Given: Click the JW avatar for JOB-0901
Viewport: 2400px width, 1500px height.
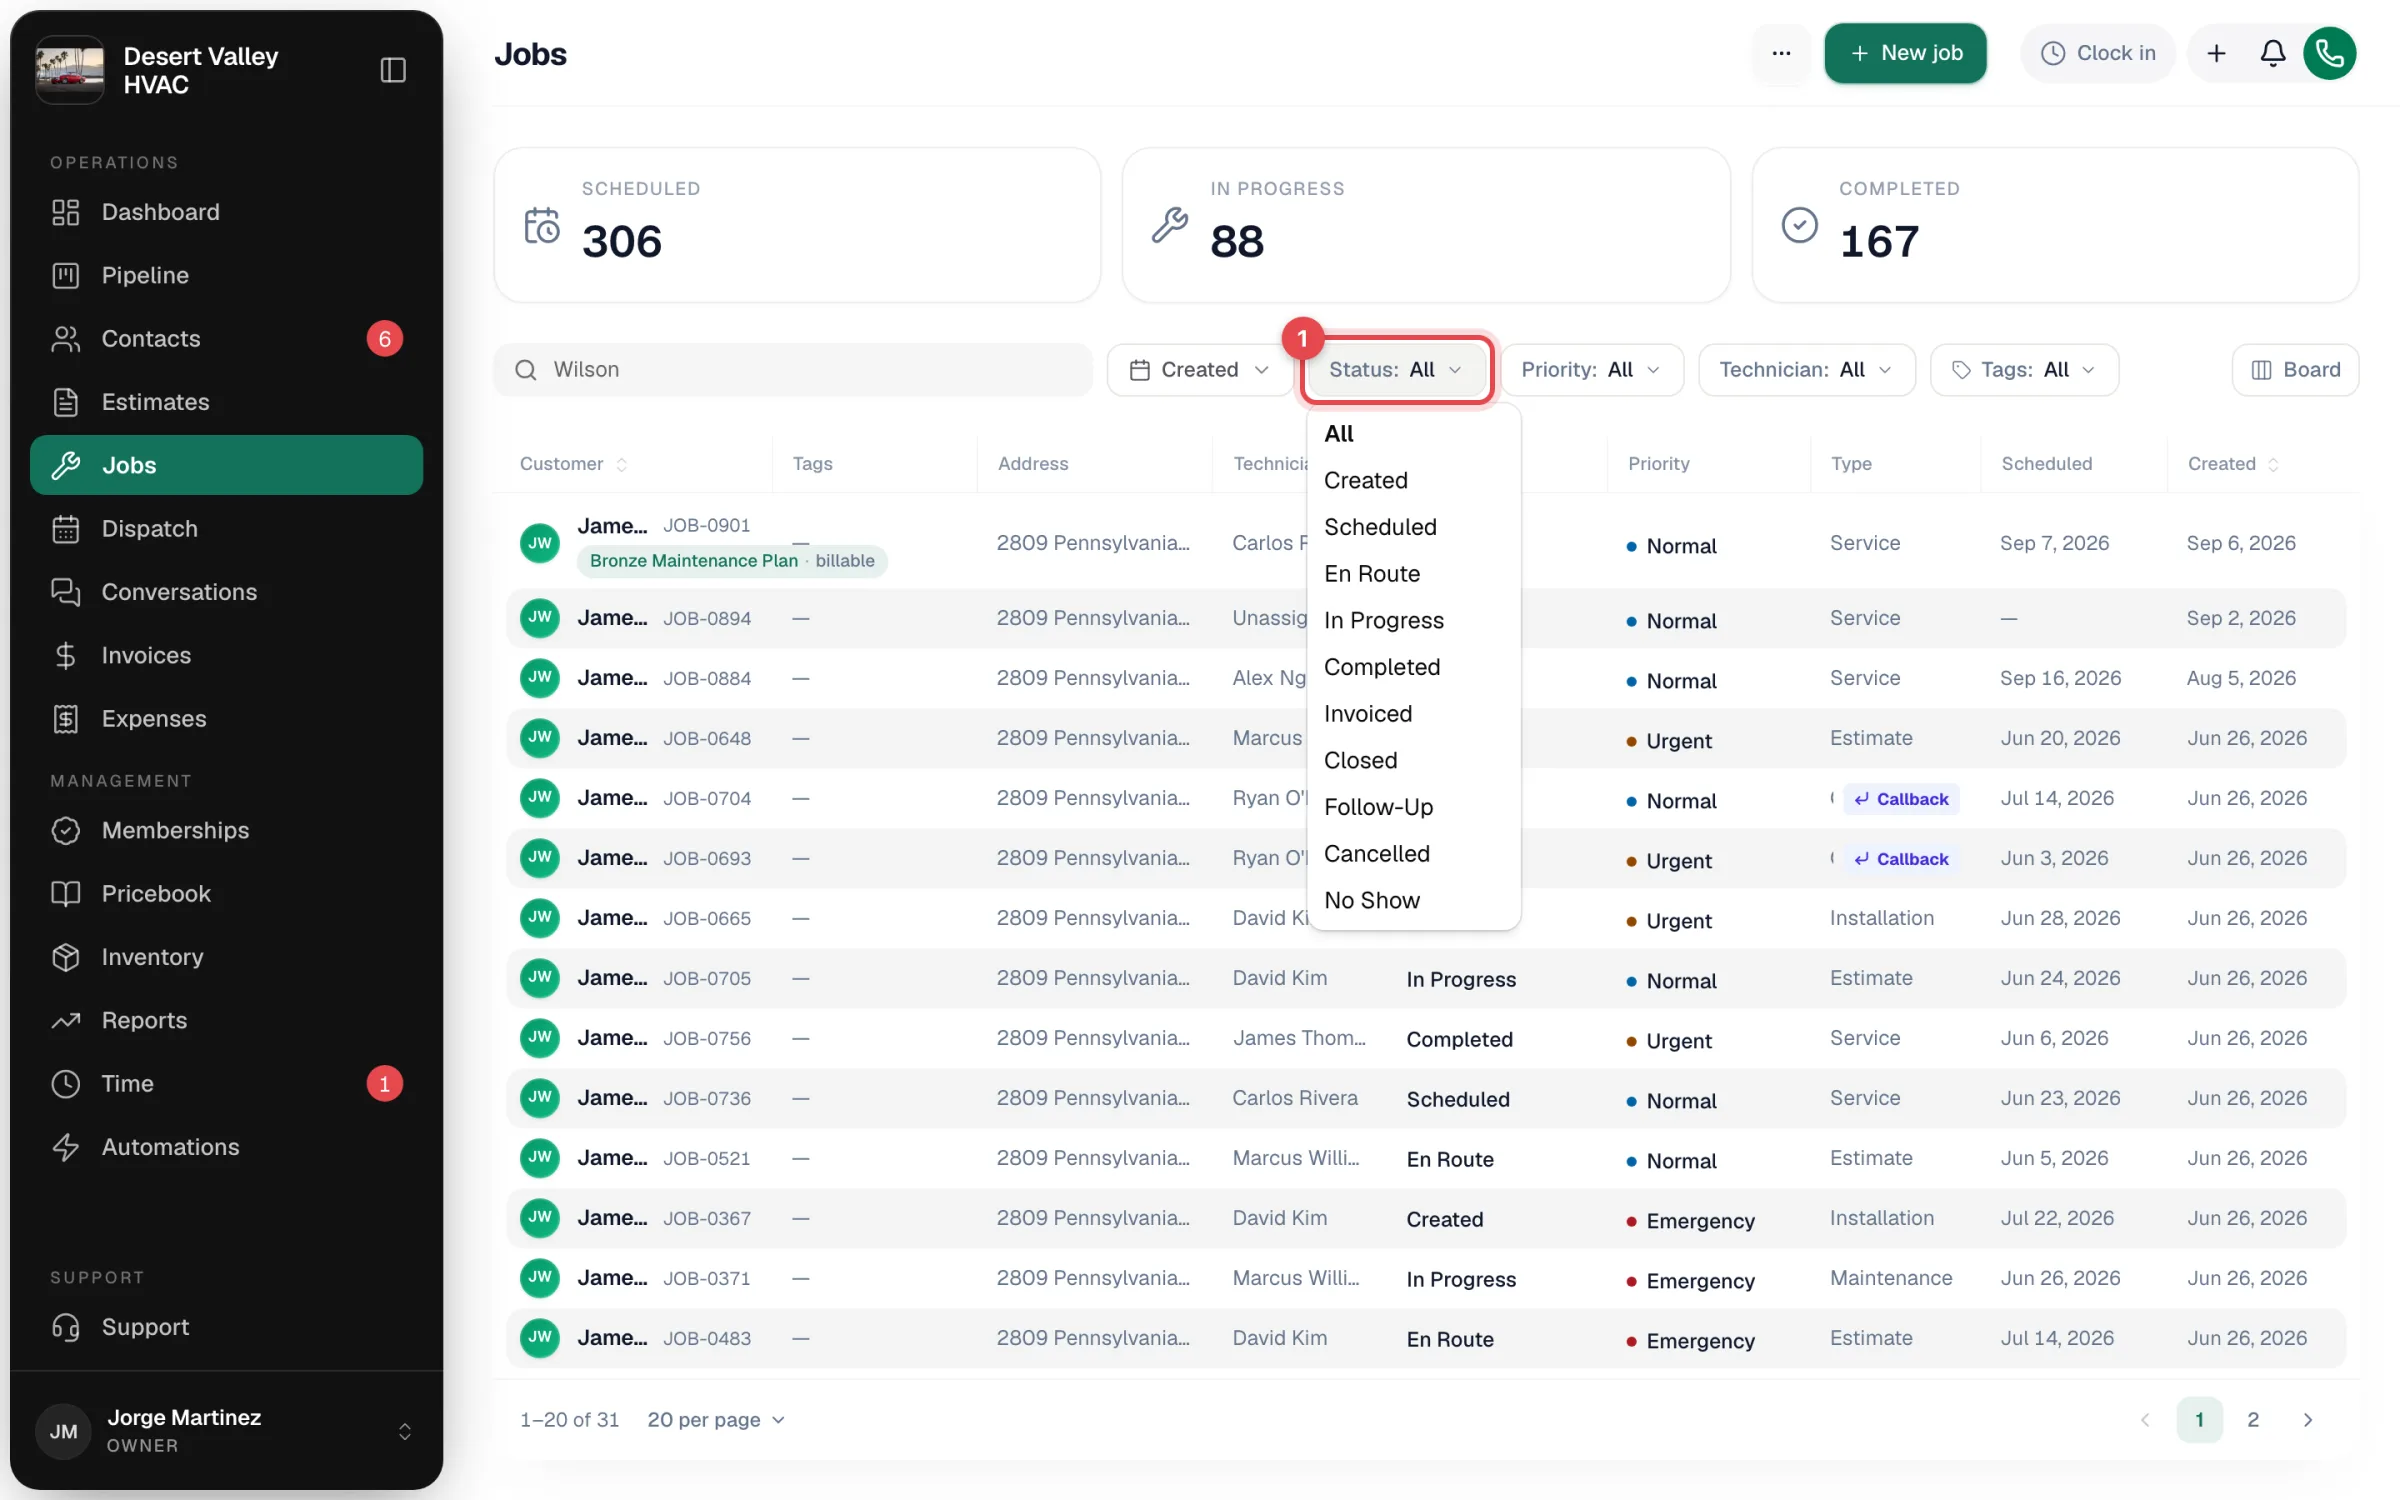Looking at the screenshot, I should 540,543.
